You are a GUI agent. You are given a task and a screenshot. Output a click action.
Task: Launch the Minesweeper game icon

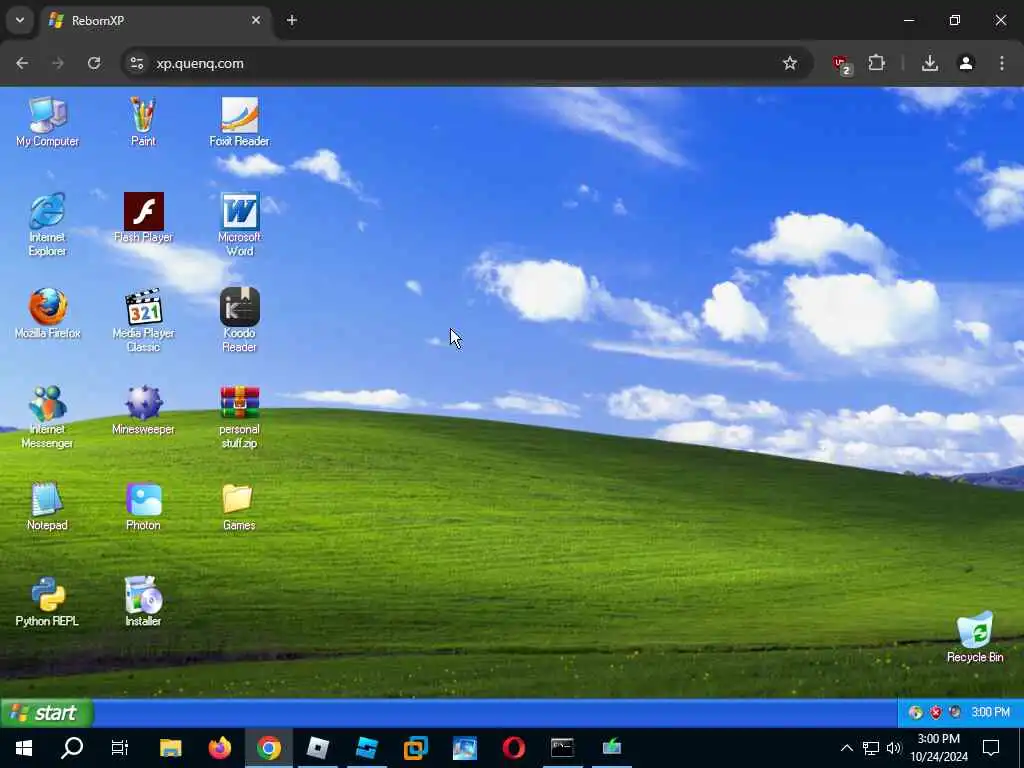pyautogui.click(x=143, y=409)
